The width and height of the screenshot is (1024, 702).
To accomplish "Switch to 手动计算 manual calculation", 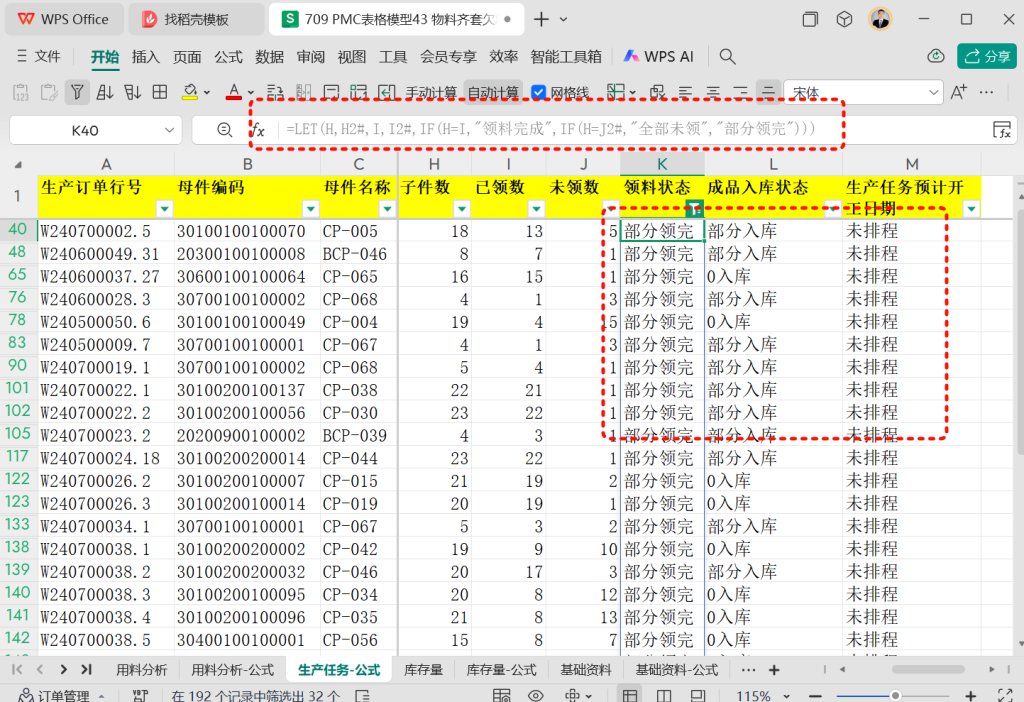I will tap(430, 93).
